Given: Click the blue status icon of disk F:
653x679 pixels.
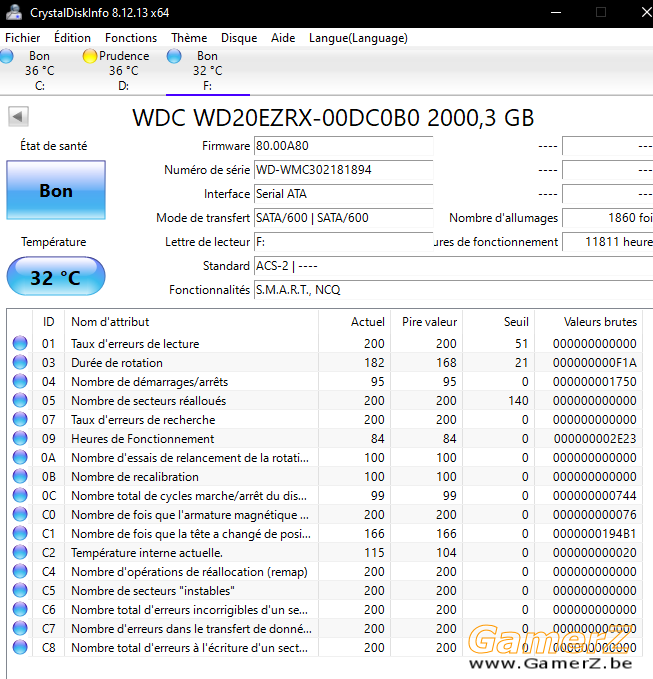Looking at the screenshot, I should pos(174,56).
